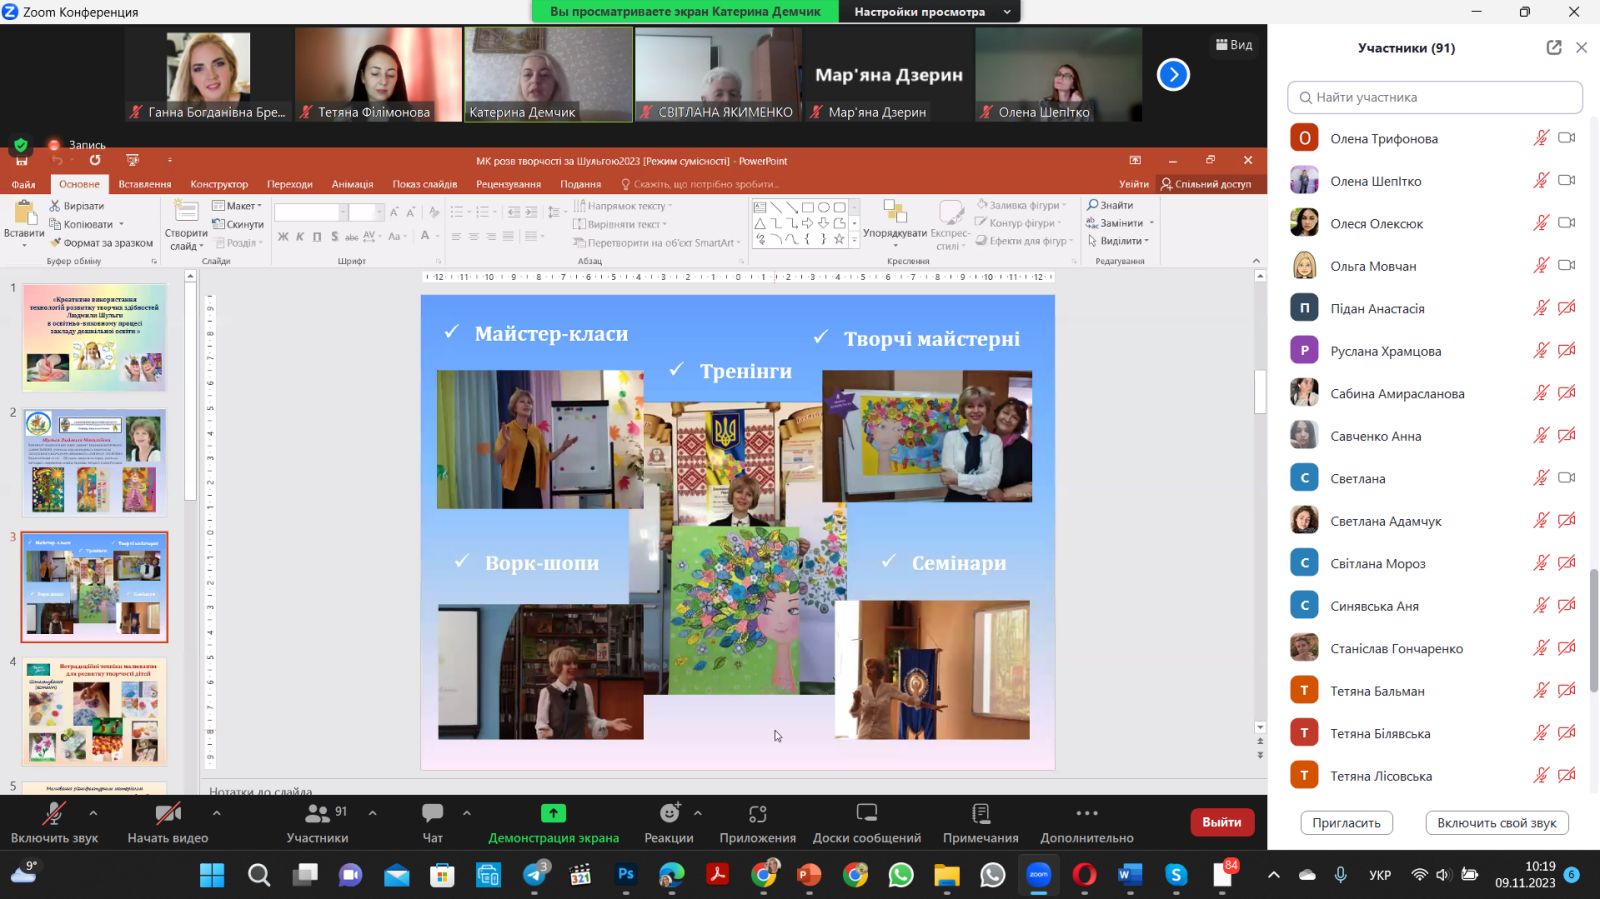
Task: Click the Share Screen icon
Action: tap(553, 814)
